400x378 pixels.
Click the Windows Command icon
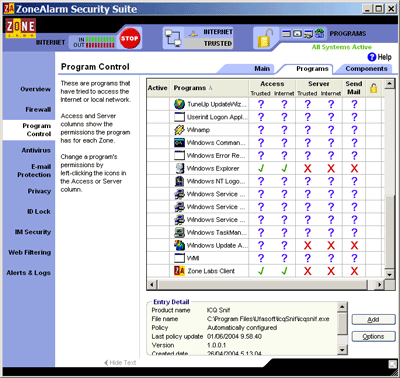pyautogui.click(x=179, y=143)
